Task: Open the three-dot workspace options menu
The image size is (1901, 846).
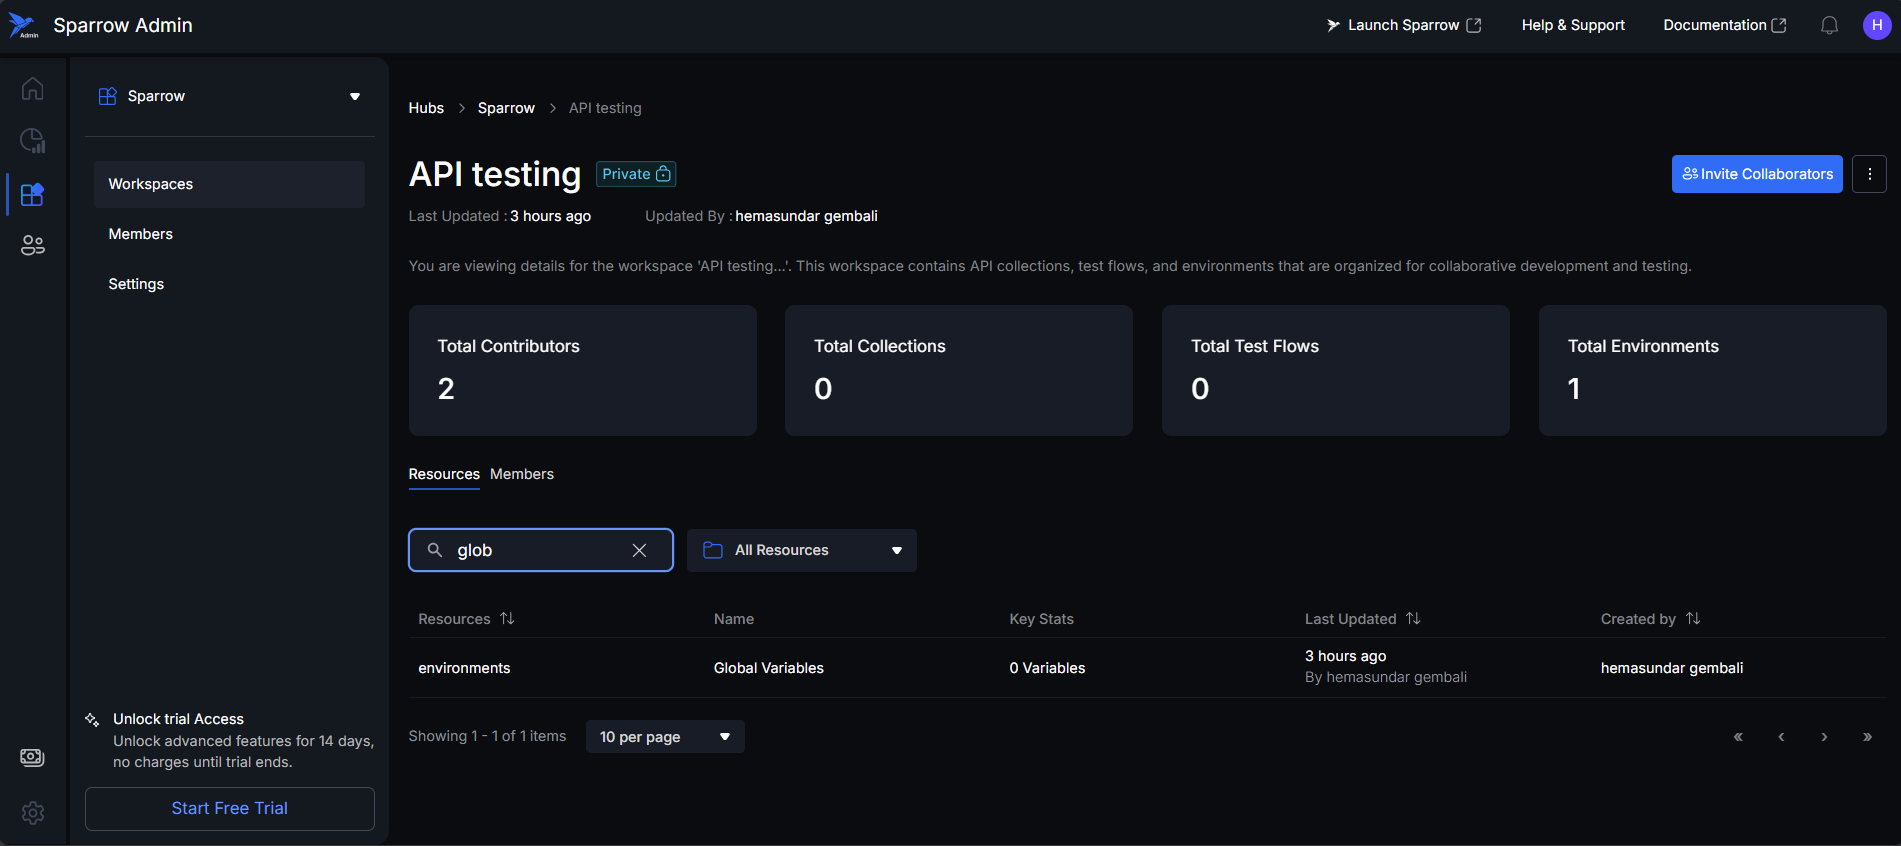Action: click(x=1869, y=174)
